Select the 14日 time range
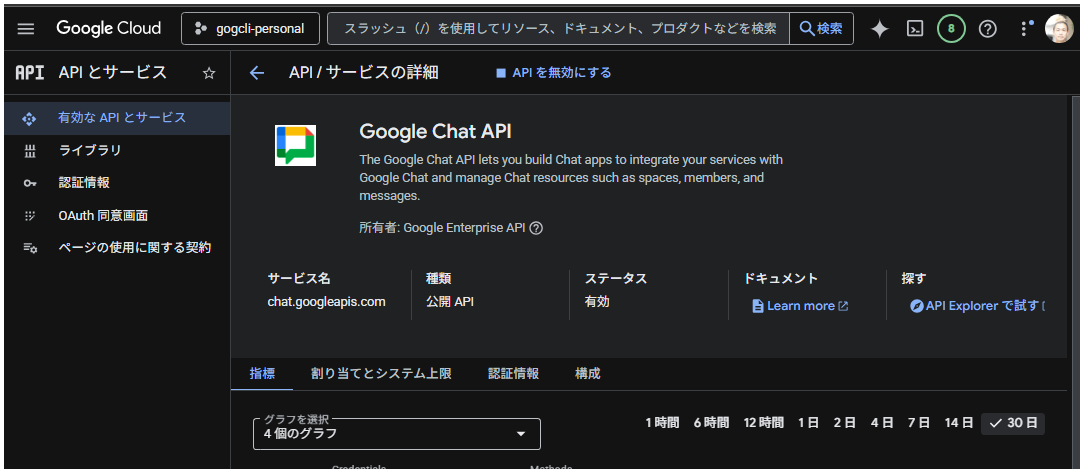The image size is (1084, 473). (959, 423)
